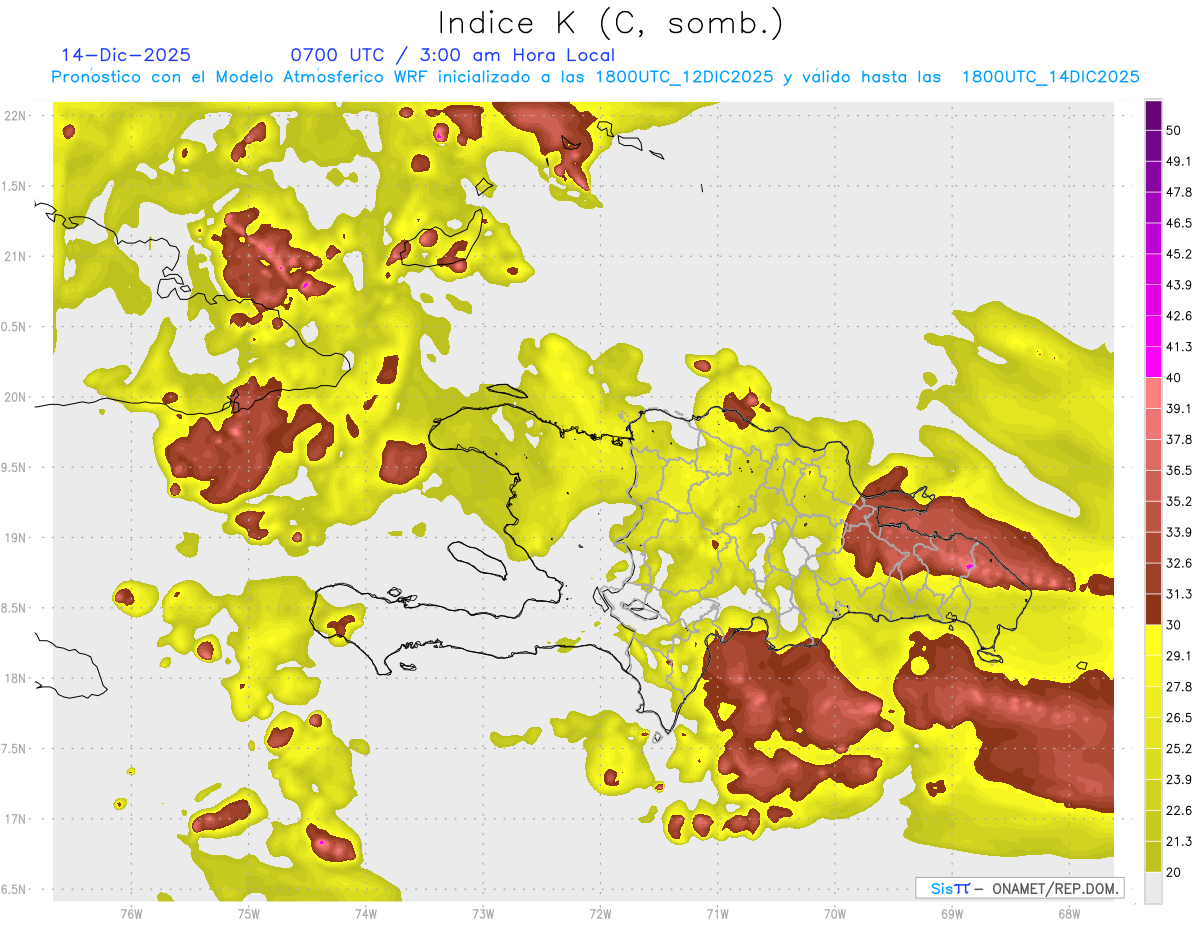Viewport: 1200px width, 927px height.
Task: Click the "73W" longitude label
Action: 483,914
